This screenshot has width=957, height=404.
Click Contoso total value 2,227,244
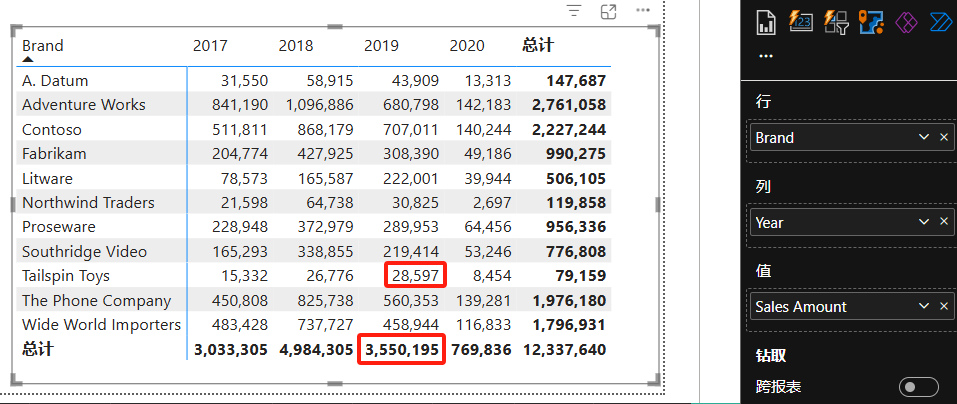(569, 130)
